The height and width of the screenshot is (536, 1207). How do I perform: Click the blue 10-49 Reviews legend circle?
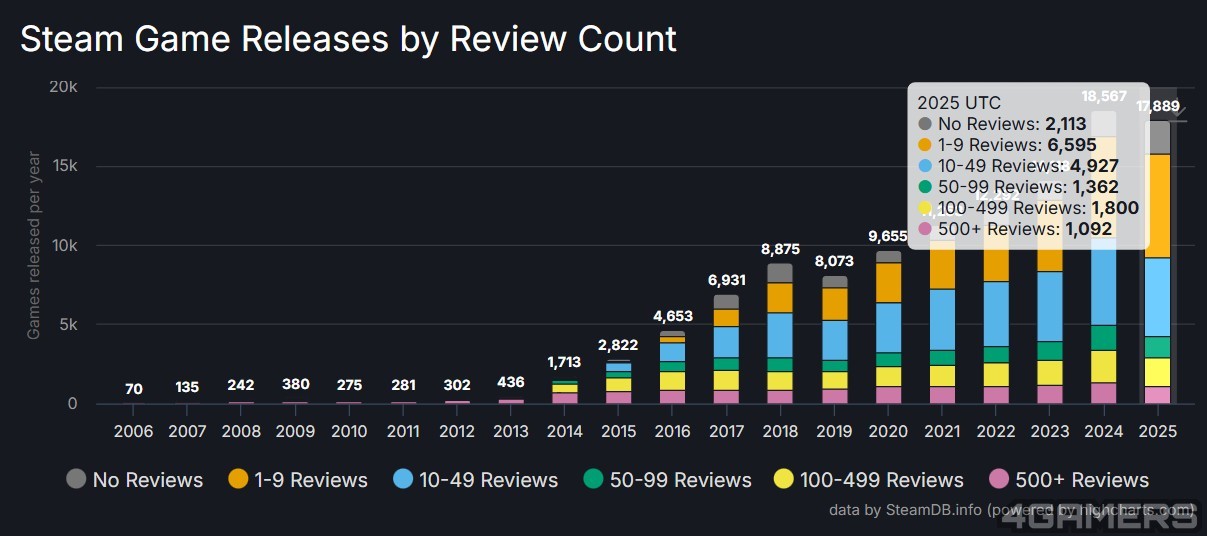[404, 479]
